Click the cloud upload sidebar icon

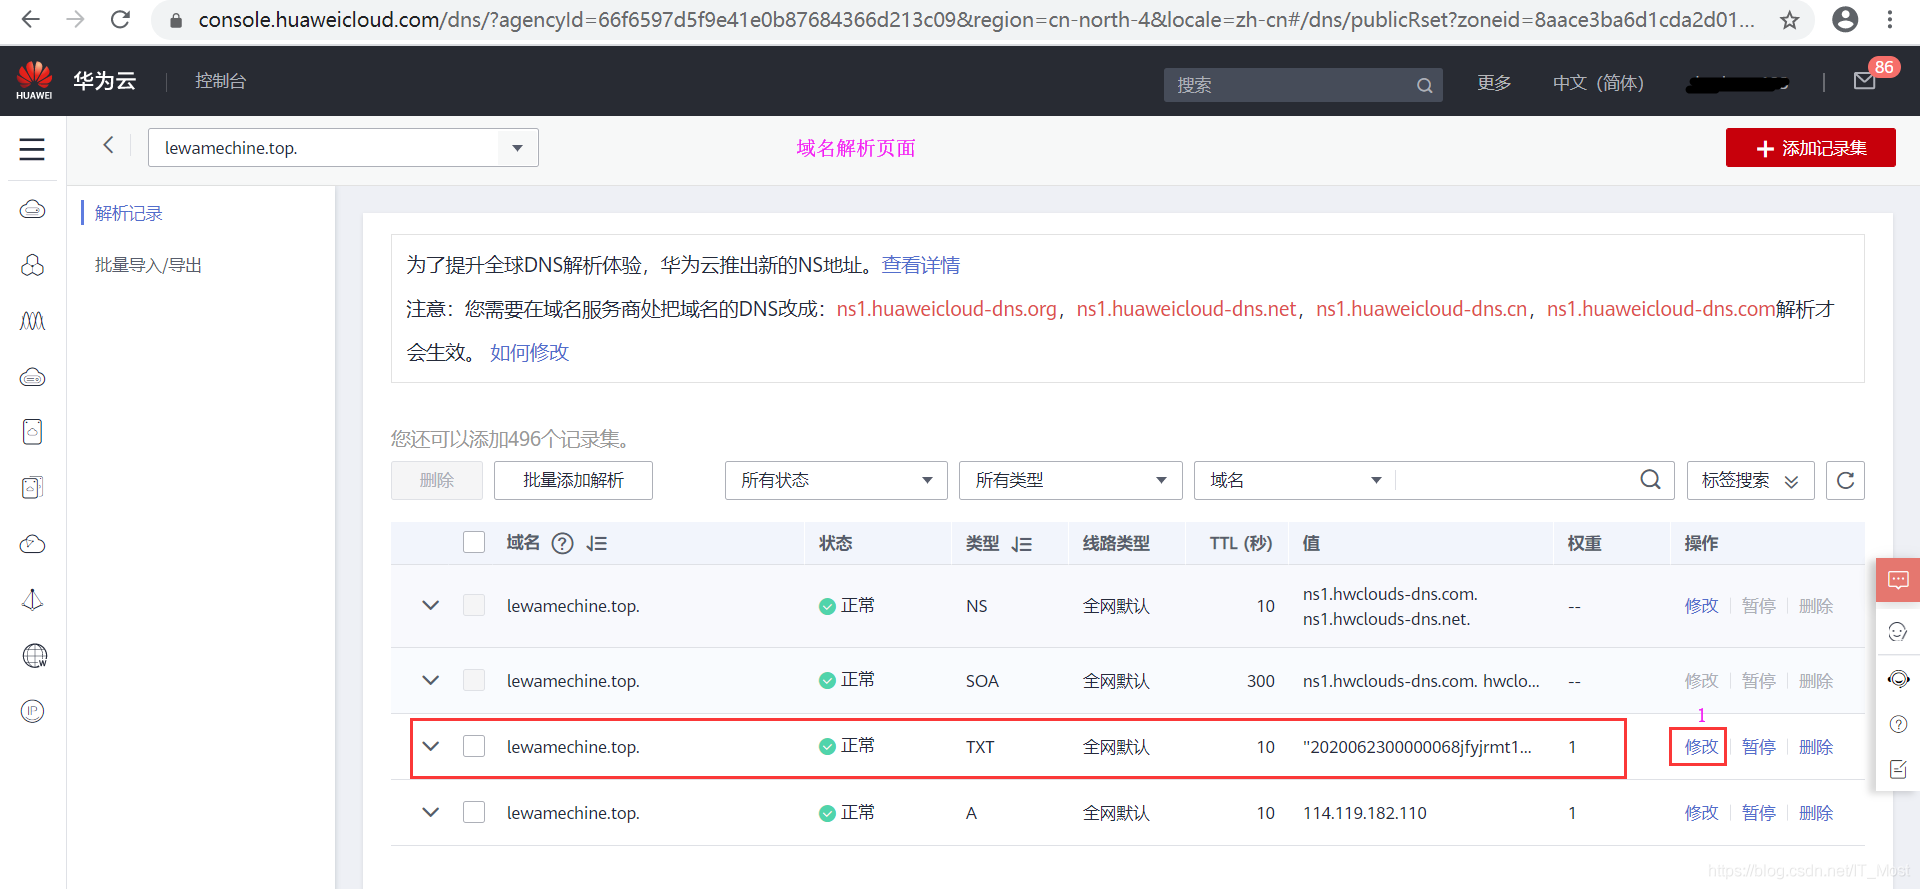point(33,544)
